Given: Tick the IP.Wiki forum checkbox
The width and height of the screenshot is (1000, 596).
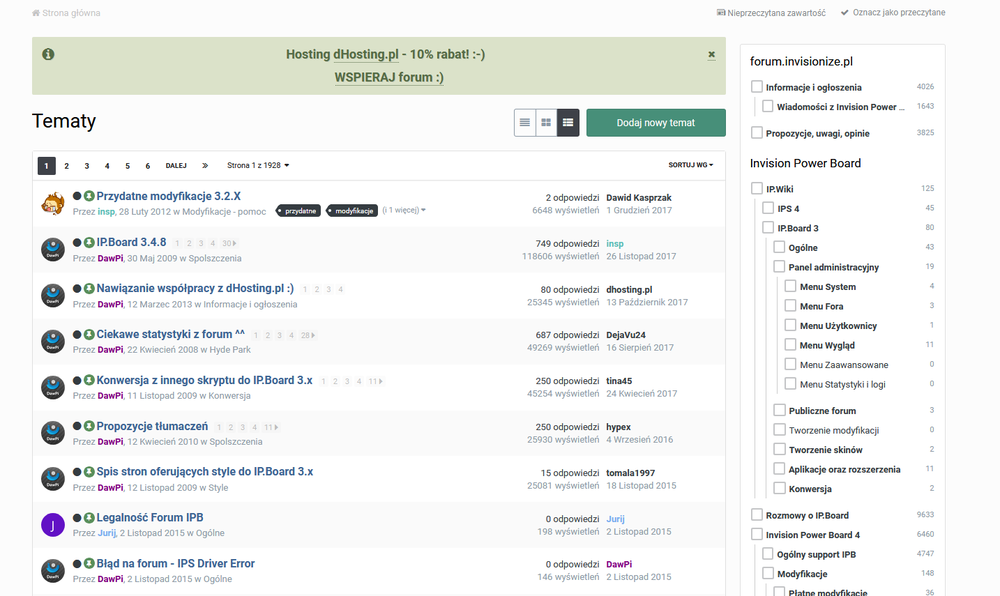Looking at the screenshot, I should [757, 189].
